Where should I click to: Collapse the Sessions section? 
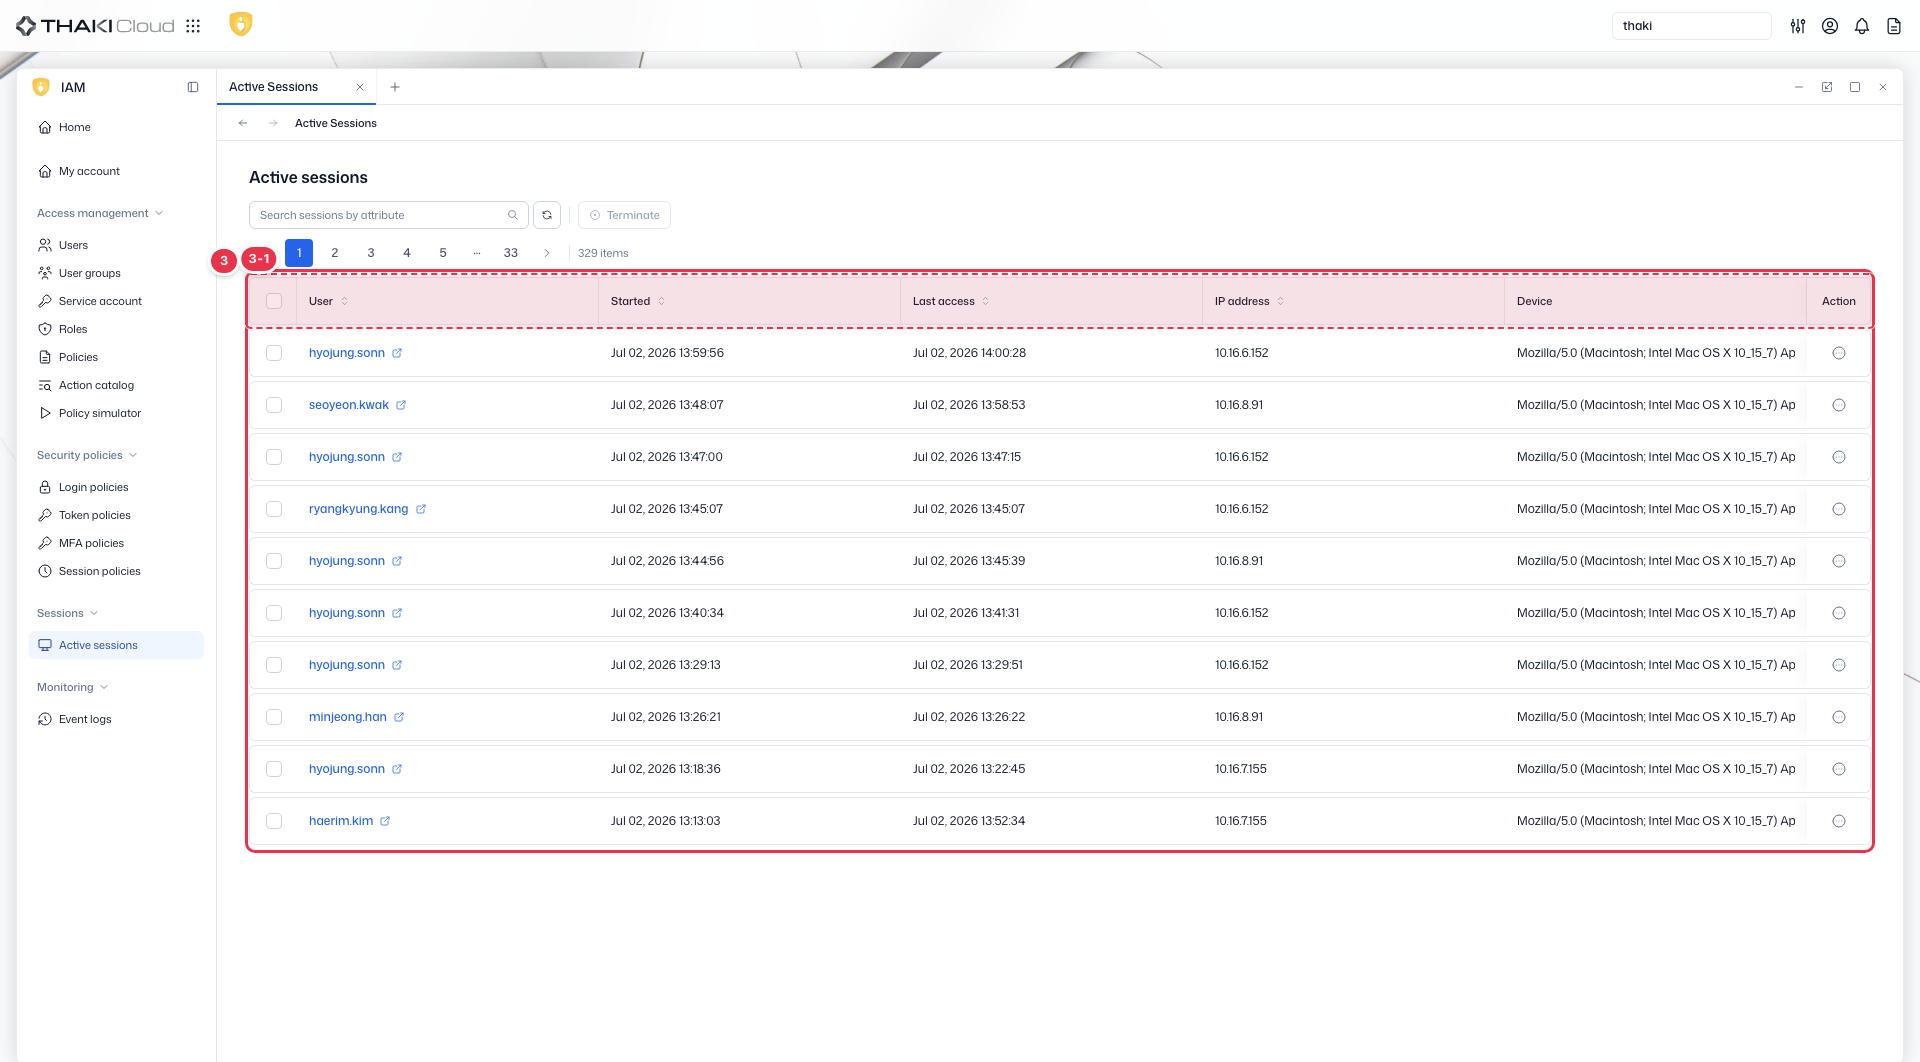(x=68, y=613)
